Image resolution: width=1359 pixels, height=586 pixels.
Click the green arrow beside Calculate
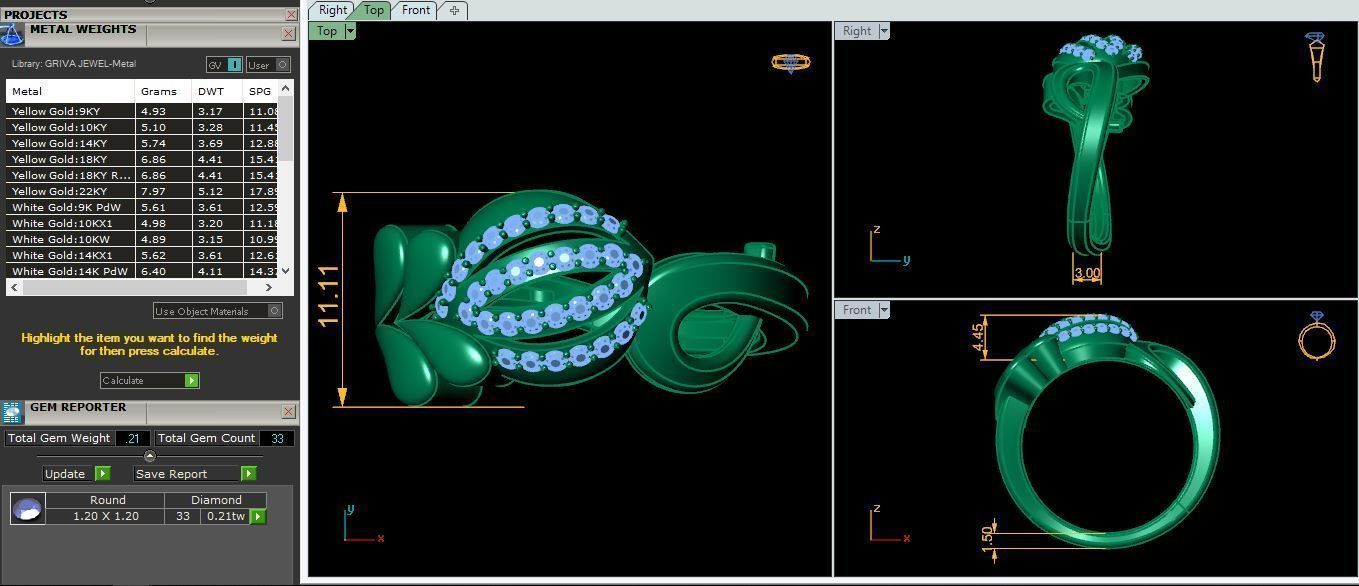191,380
